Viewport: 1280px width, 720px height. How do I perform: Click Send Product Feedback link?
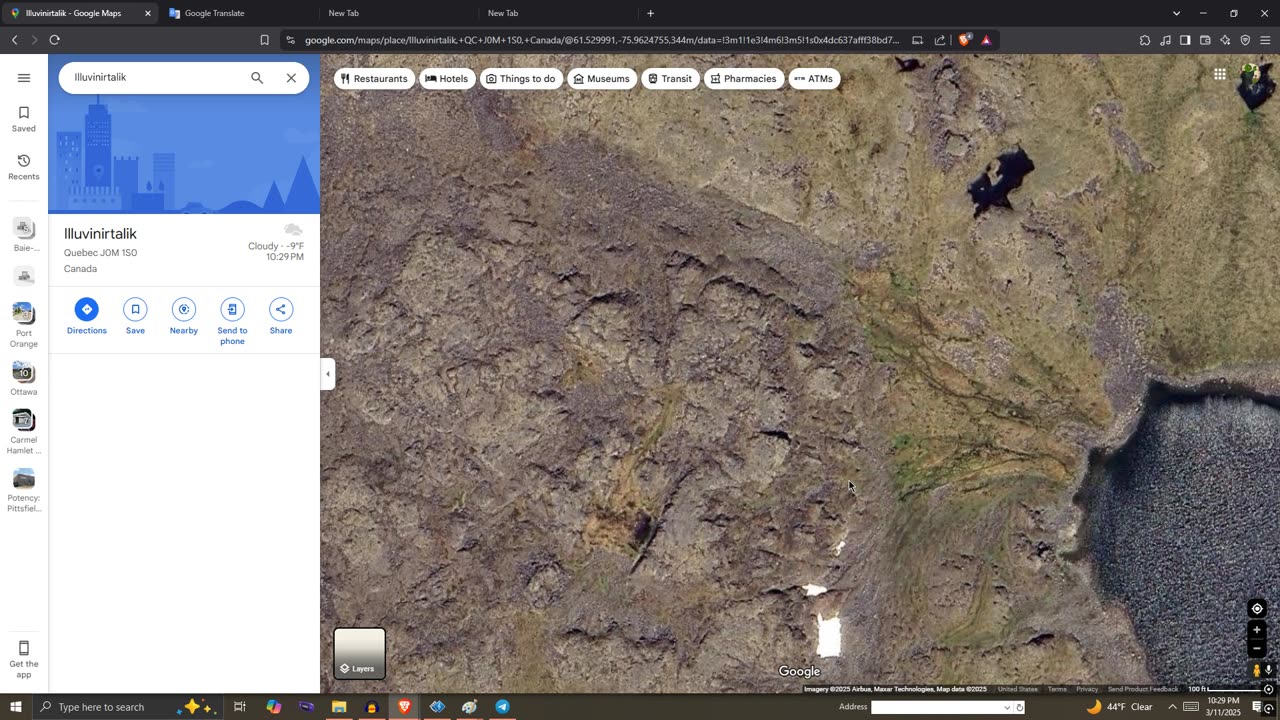[1143, 689]
